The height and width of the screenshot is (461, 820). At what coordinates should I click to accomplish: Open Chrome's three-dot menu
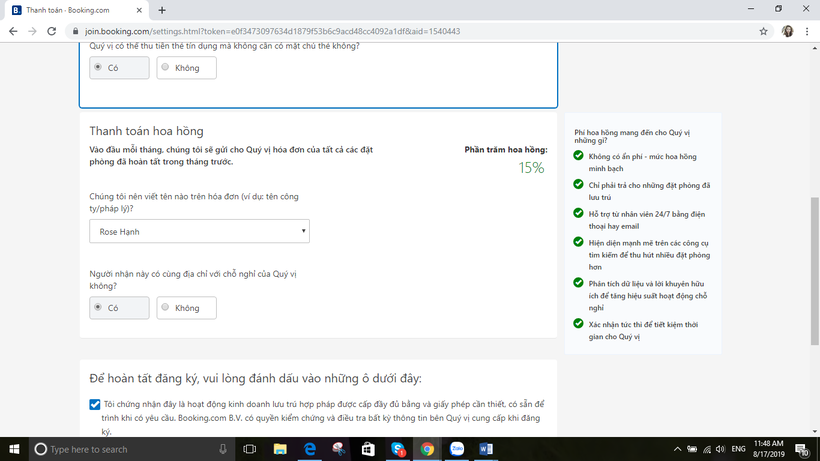pyautogui.click(x=807, y=31)
